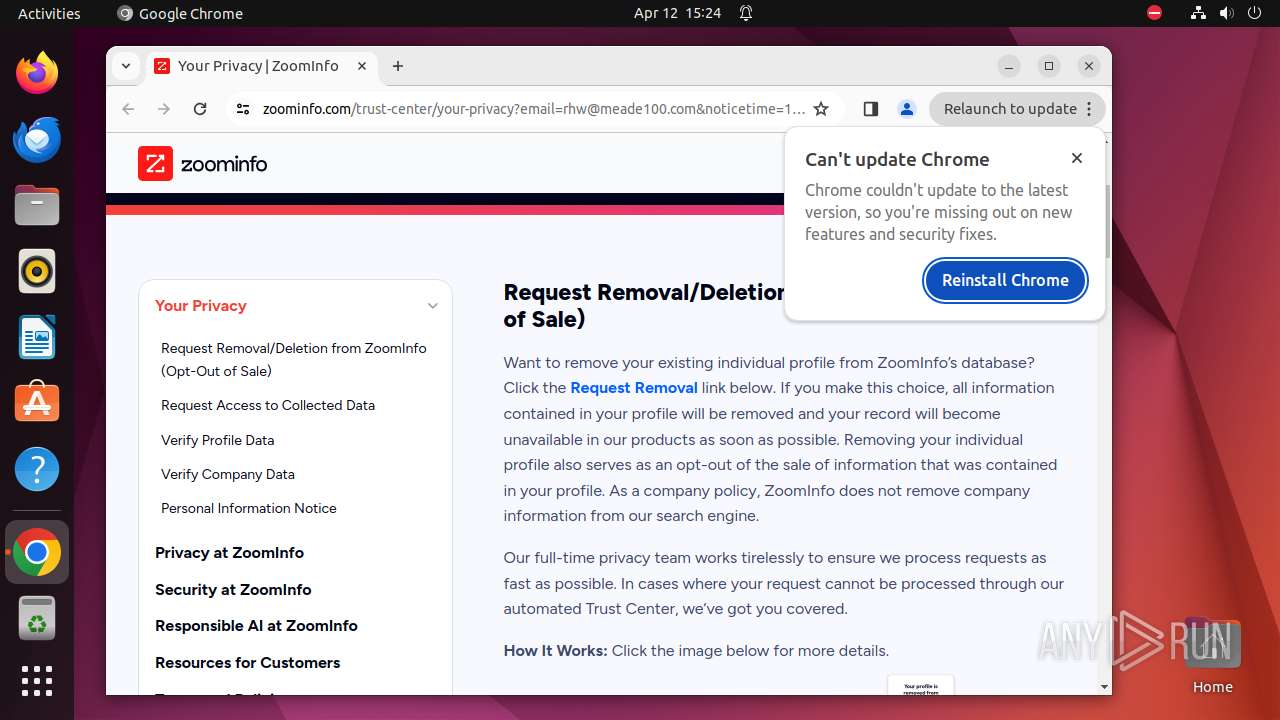Open the Home desktop folder

coord(1212,656)
